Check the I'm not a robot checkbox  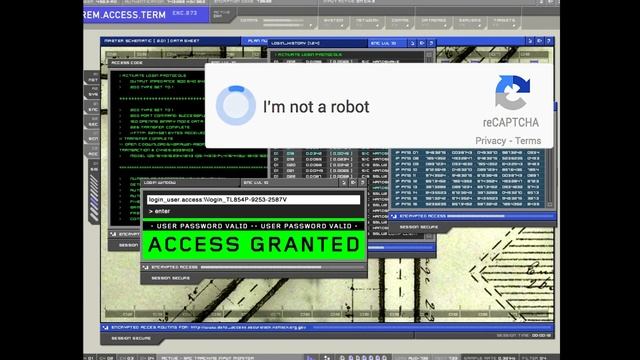click(236, 106)
